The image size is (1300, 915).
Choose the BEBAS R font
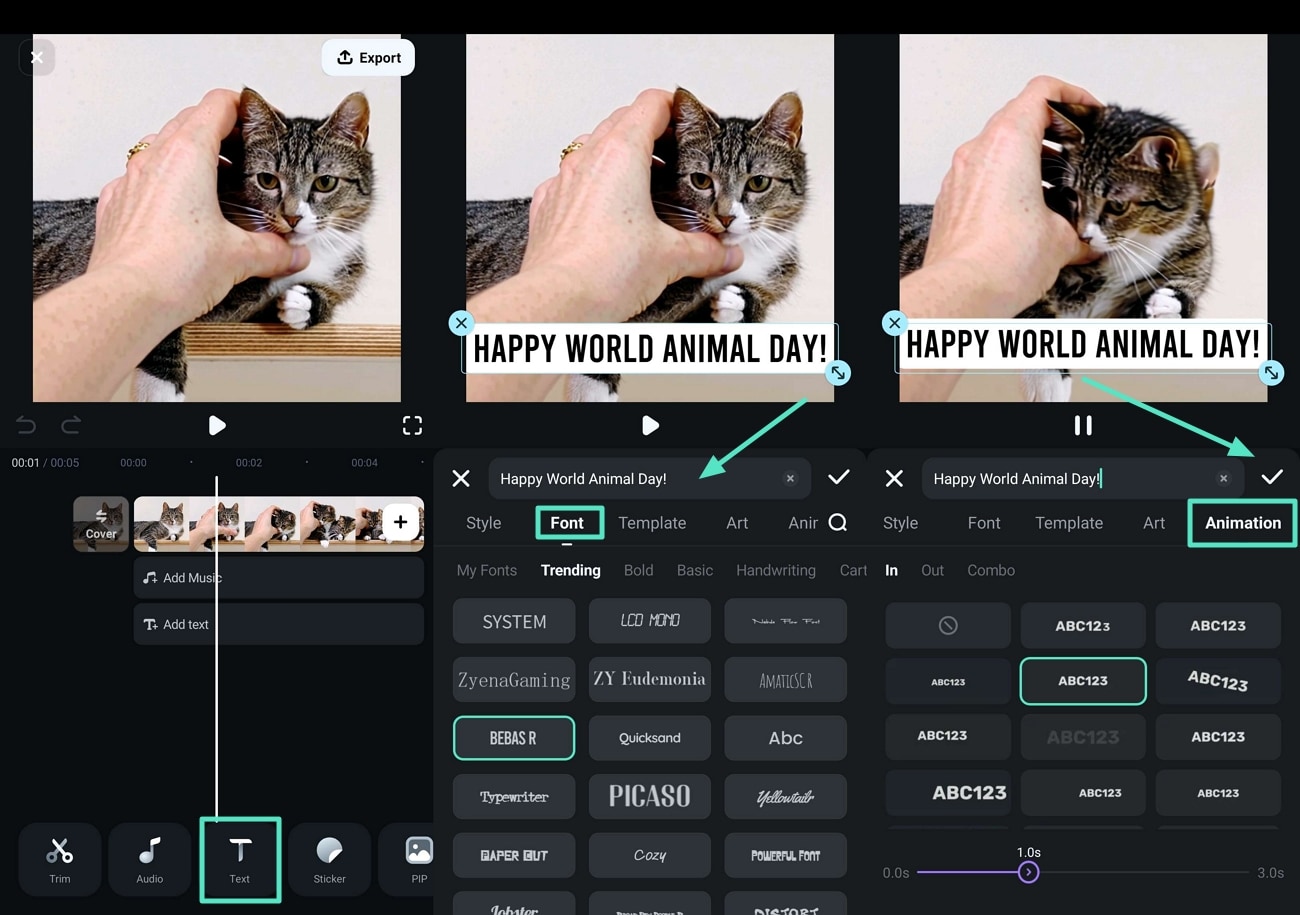tap(514, 738)
